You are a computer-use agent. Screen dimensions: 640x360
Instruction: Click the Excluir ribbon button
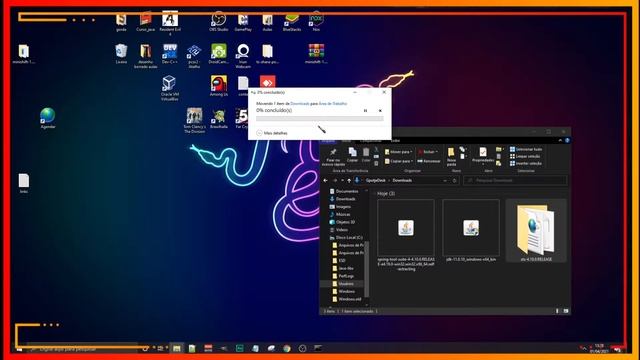pyautogui.click(x=428, y=152)
